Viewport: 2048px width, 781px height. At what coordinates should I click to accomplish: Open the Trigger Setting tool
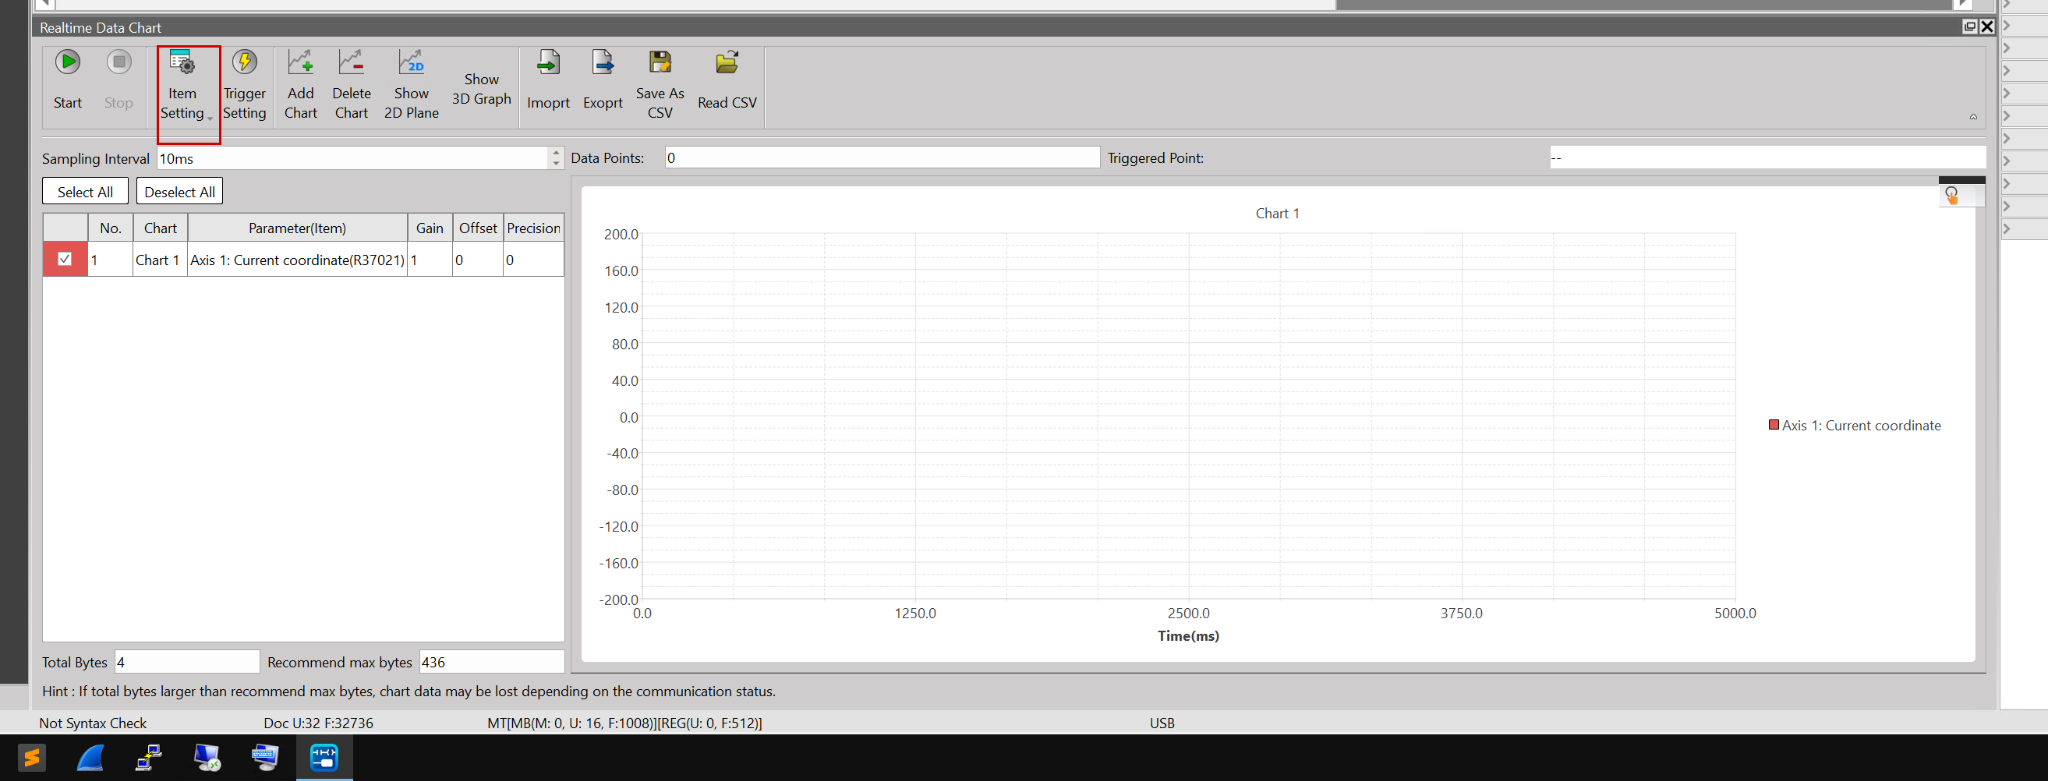tap(244, 84)
